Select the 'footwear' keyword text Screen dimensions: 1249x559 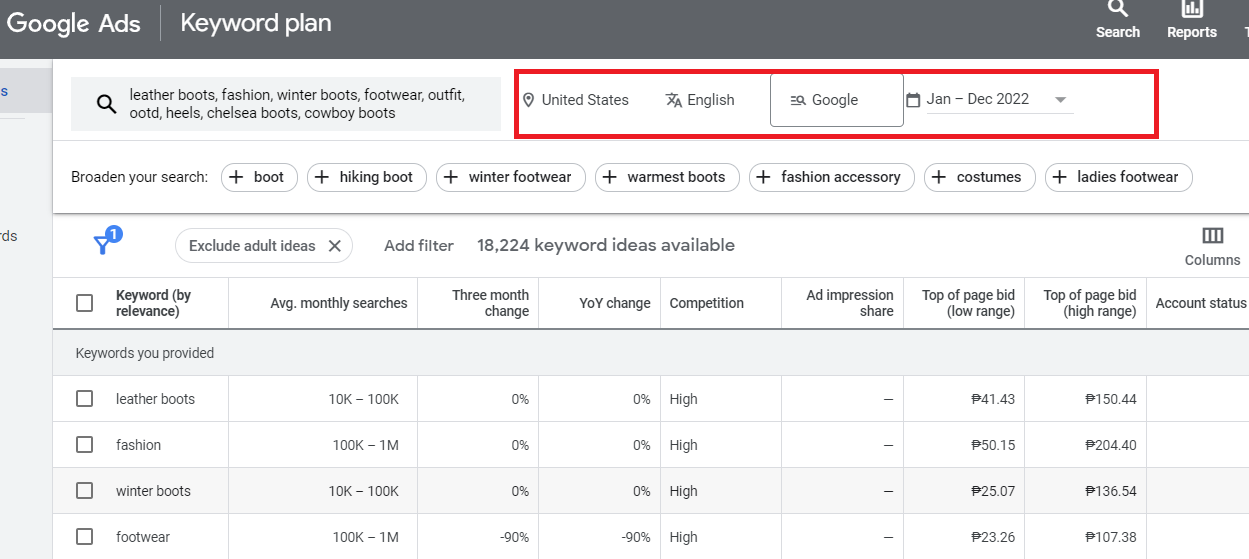click(143, 537)
